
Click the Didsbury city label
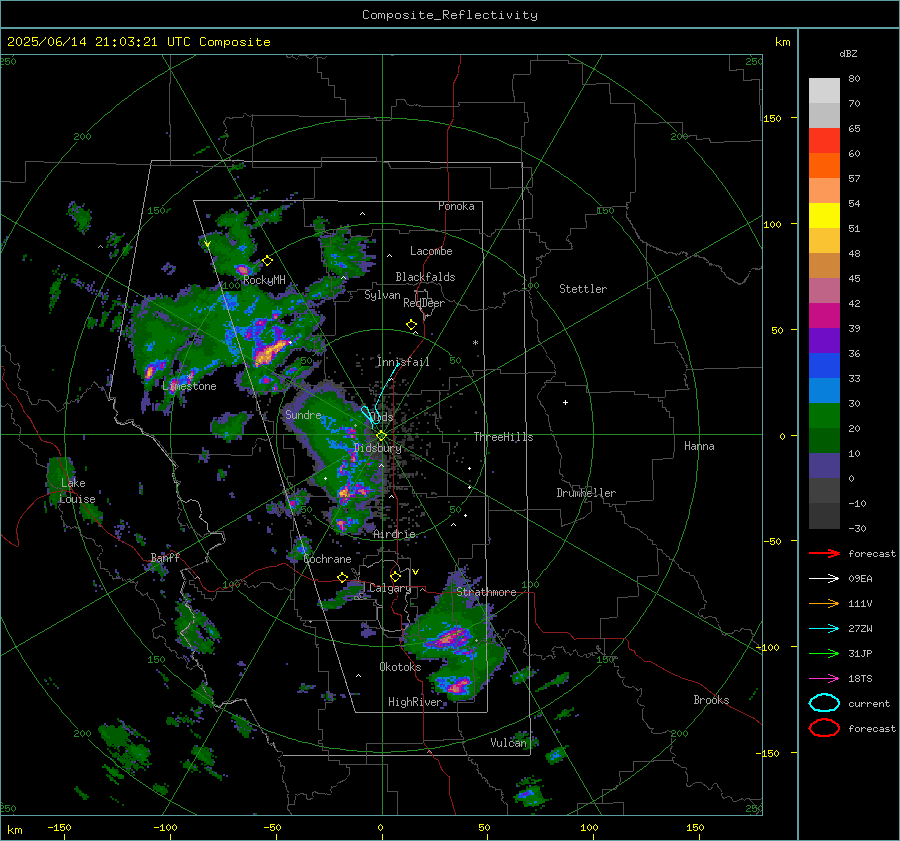[378, 448]
